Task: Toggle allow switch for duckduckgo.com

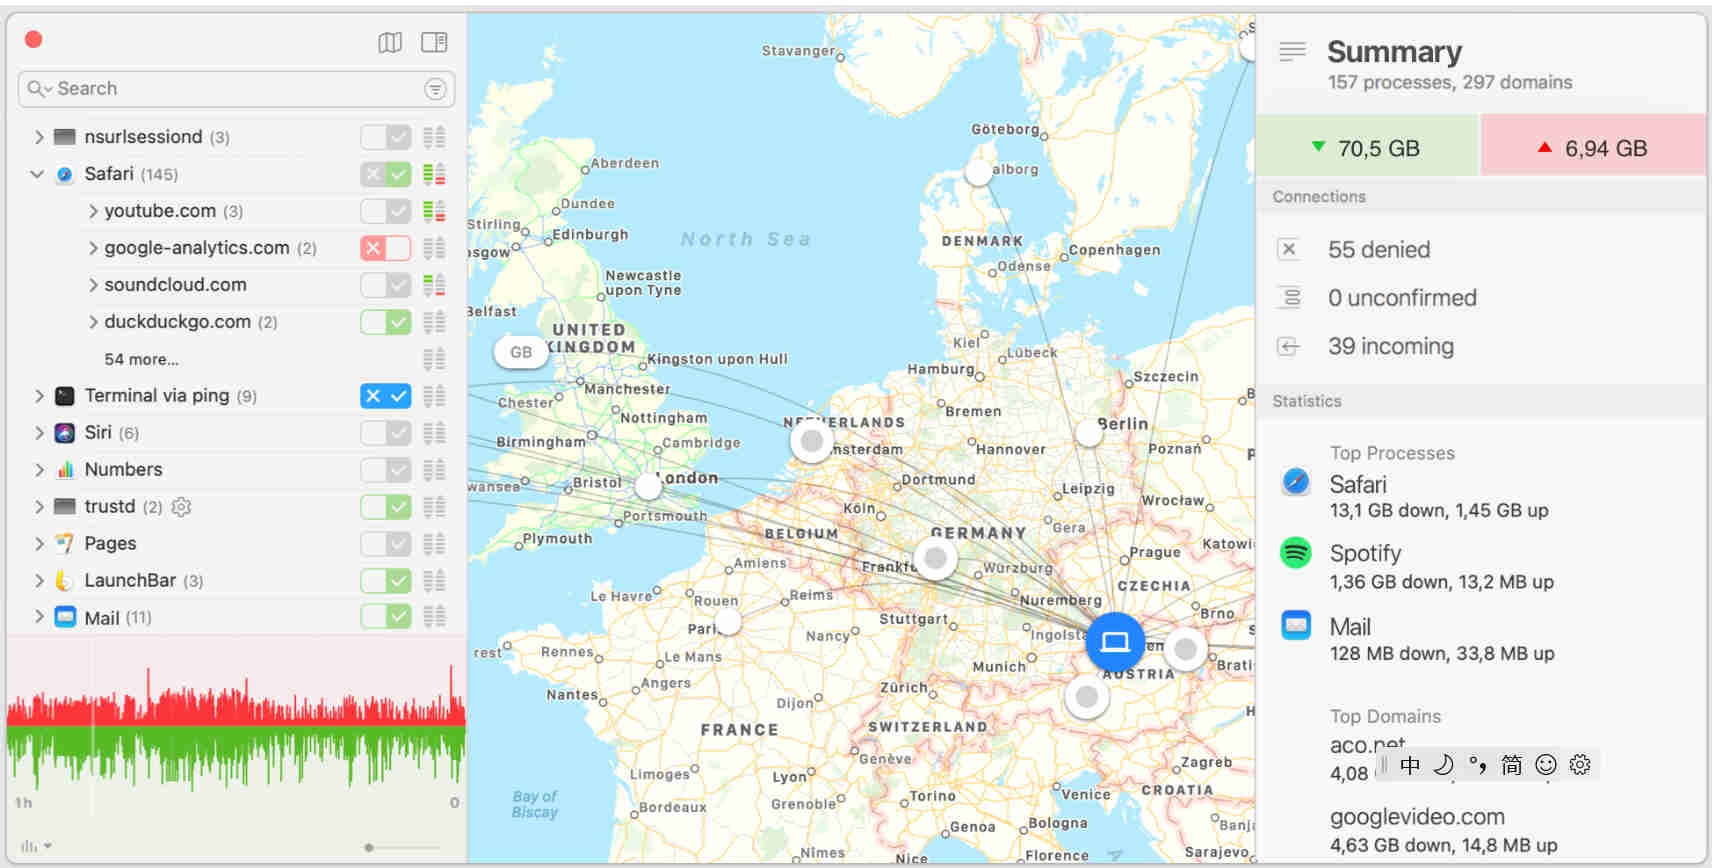Action: [x=386, y=322]
